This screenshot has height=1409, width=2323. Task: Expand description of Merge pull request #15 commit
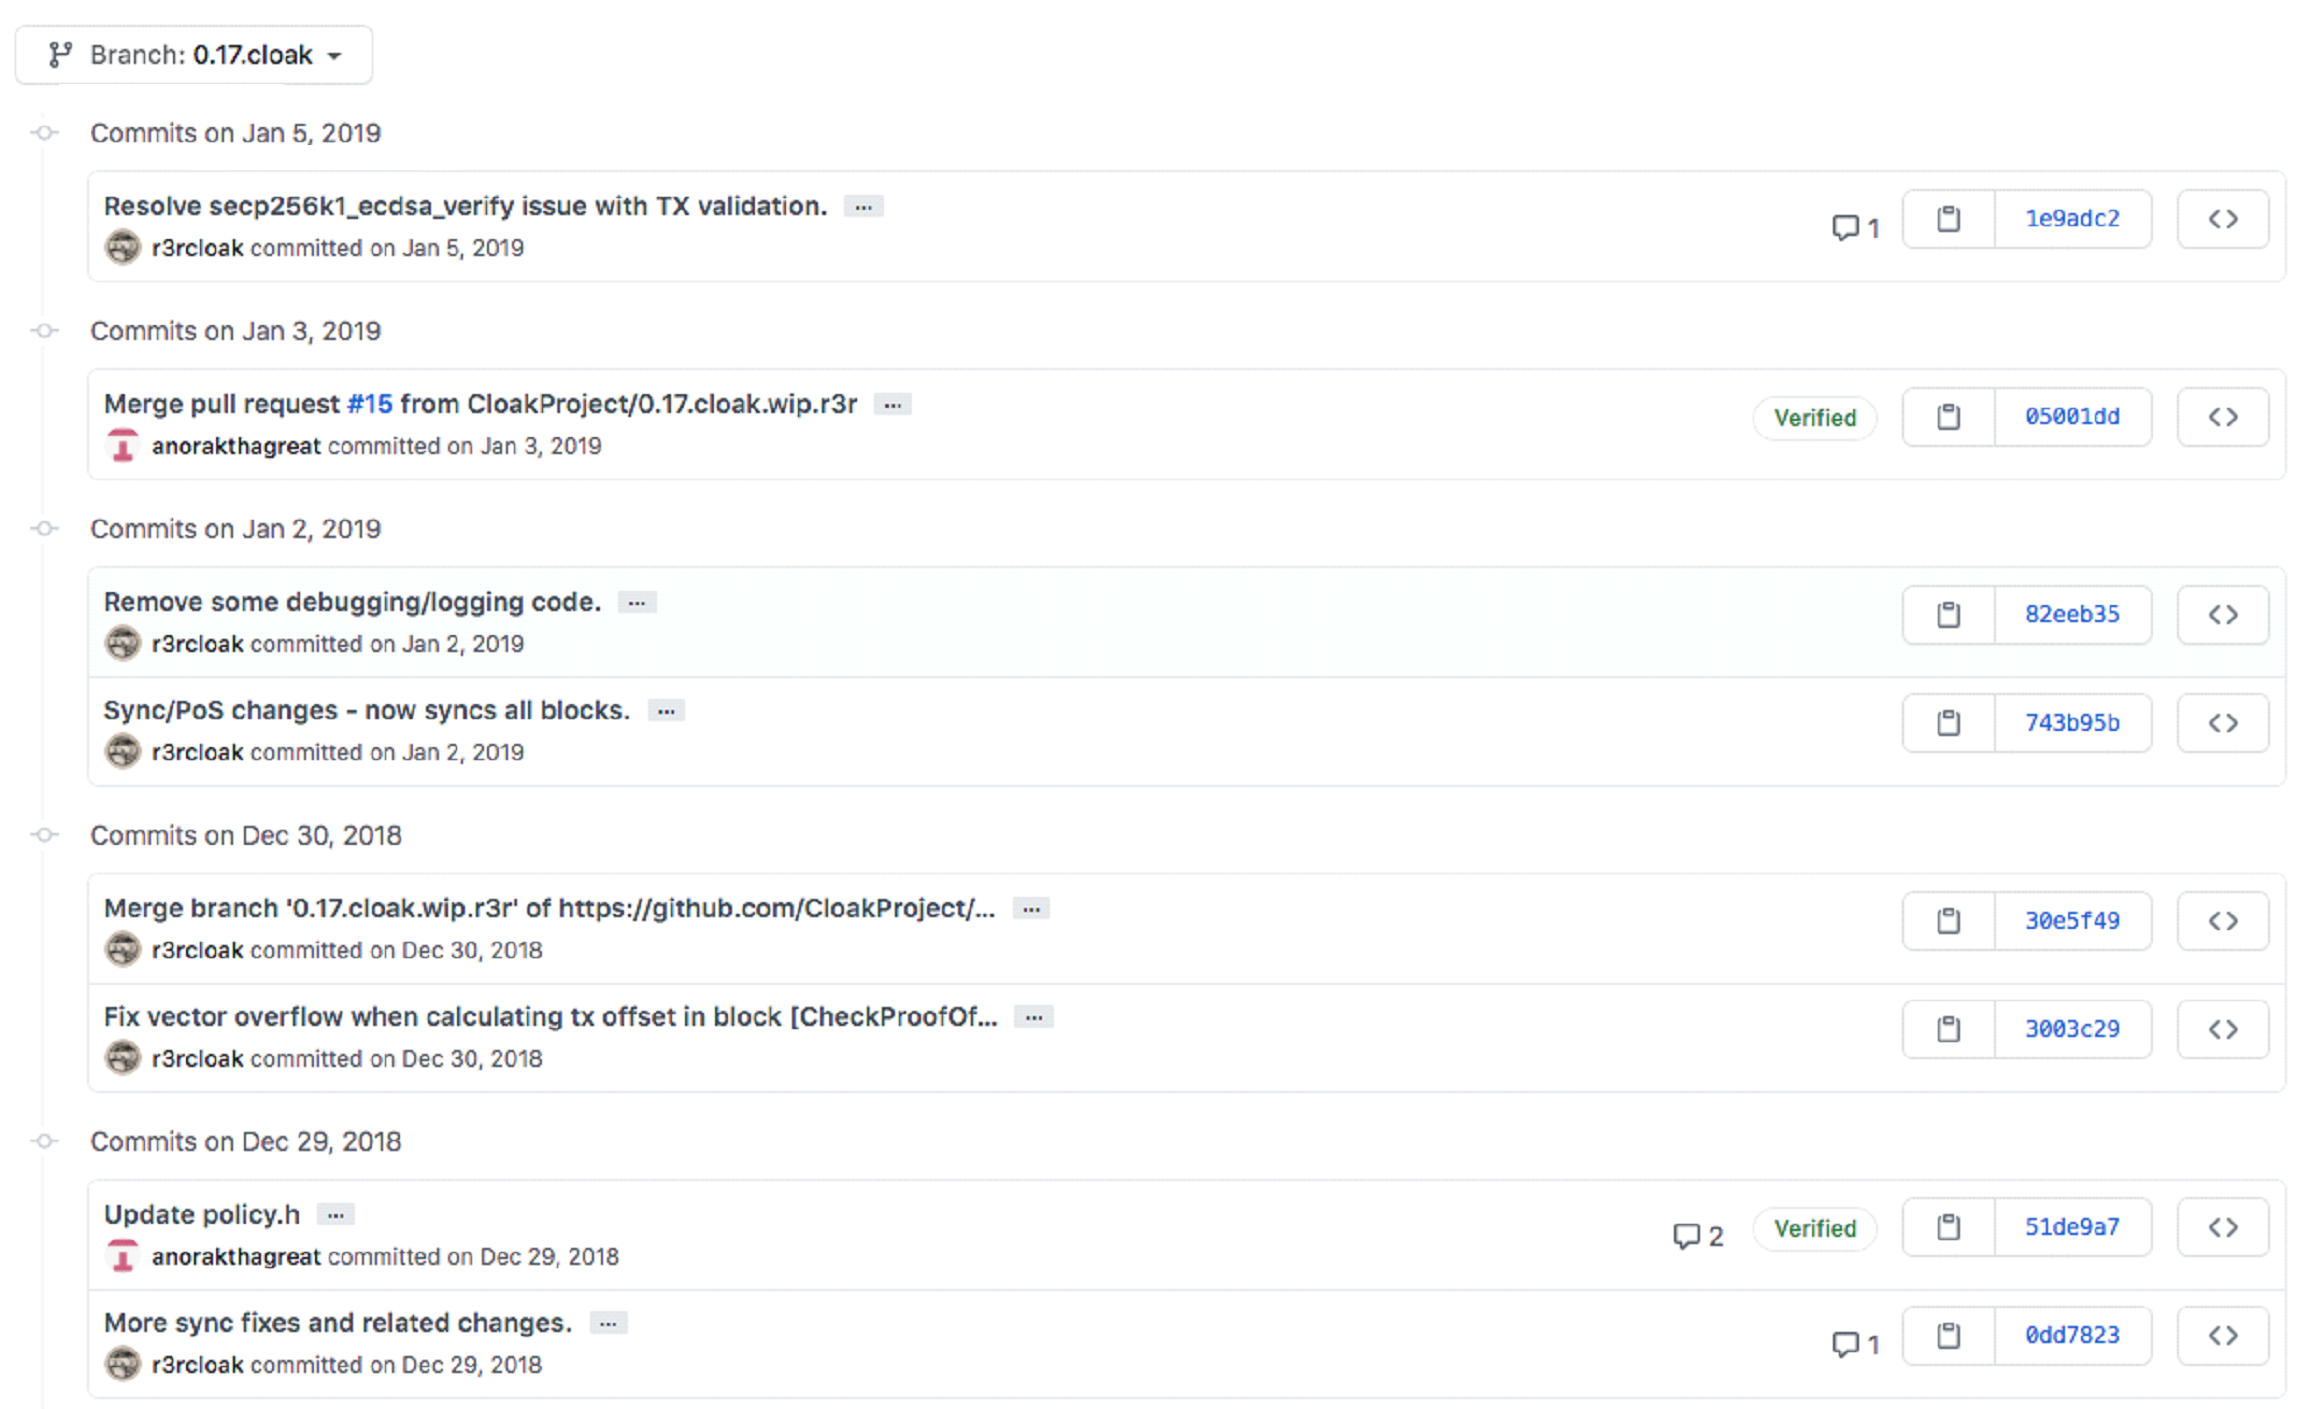click(x=892, y=405)
